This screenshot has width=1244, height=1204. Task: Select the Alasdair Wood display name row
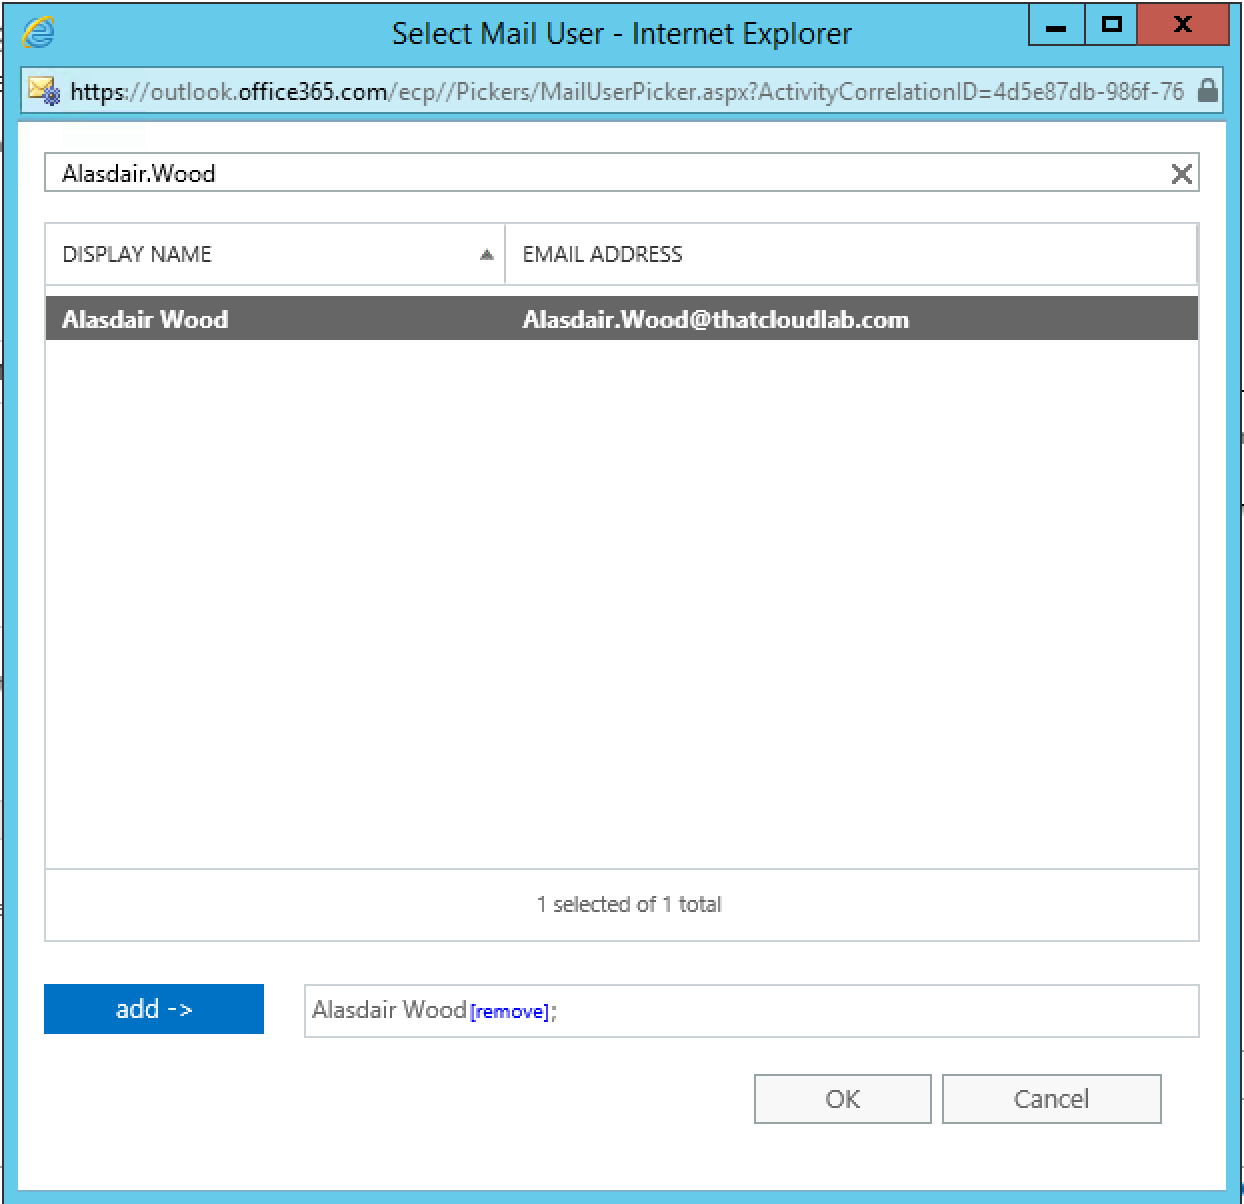pyautogui.click(x=146, y=320)
